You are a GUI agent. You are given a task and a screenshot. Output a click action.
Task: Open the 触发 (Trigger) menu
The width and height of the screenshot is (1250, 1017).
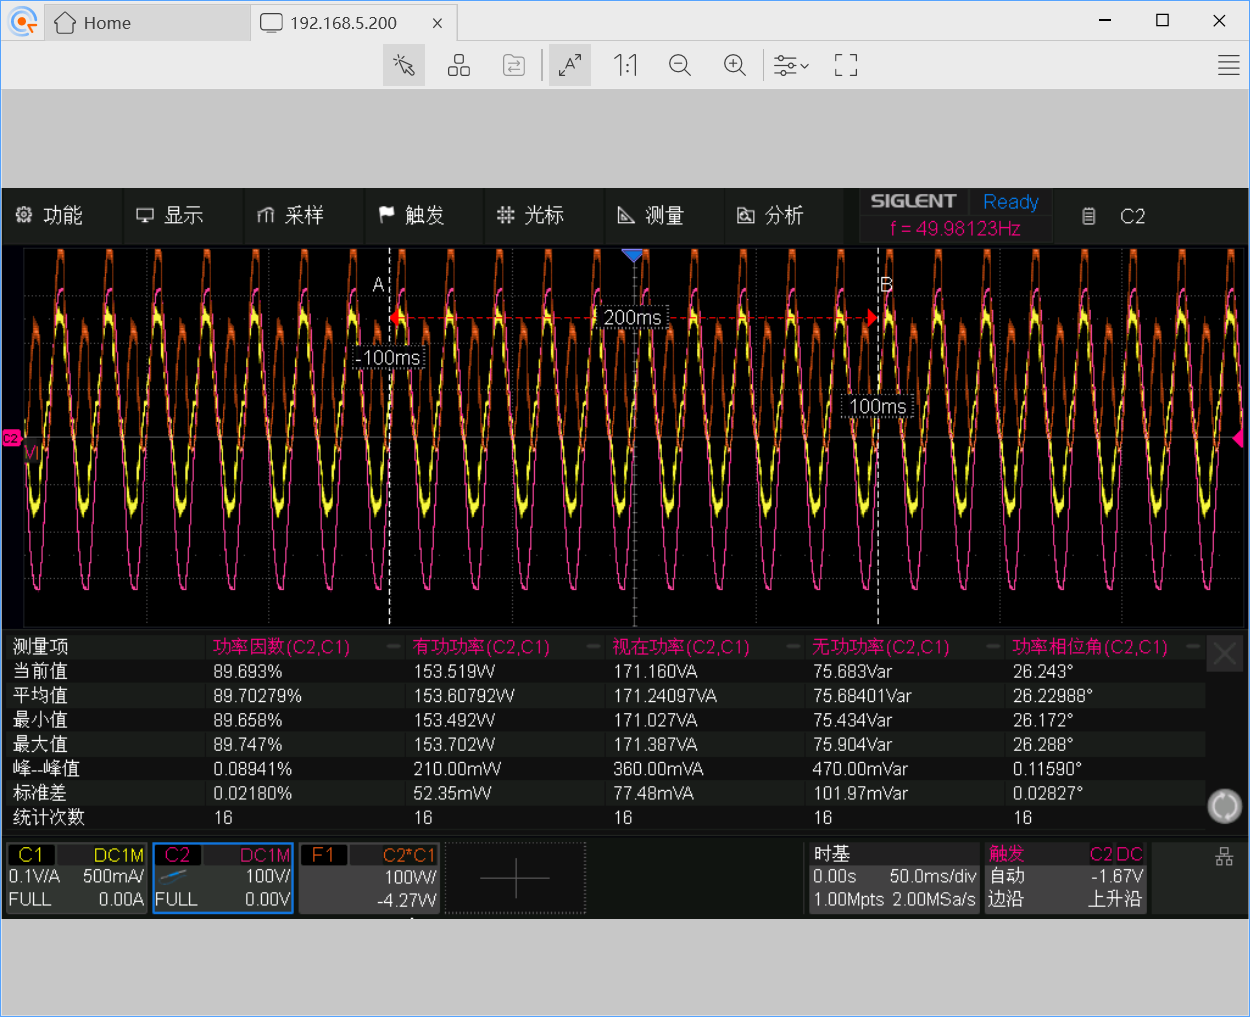[412, 215]
